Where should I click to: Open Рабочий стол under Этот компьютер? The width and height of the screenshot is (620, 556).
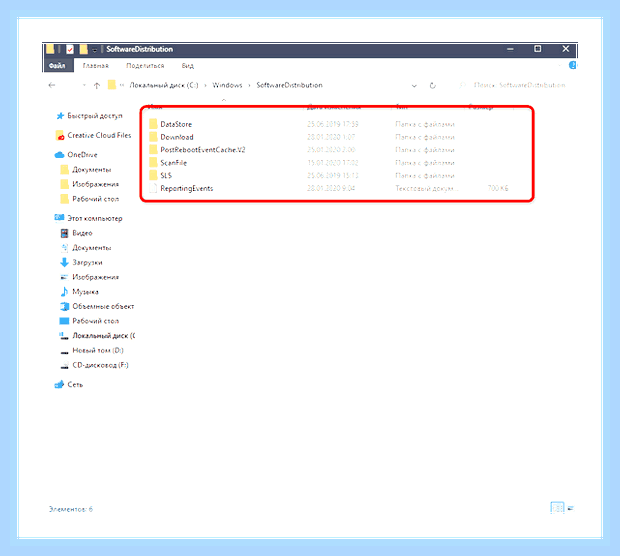click(95, 321)
